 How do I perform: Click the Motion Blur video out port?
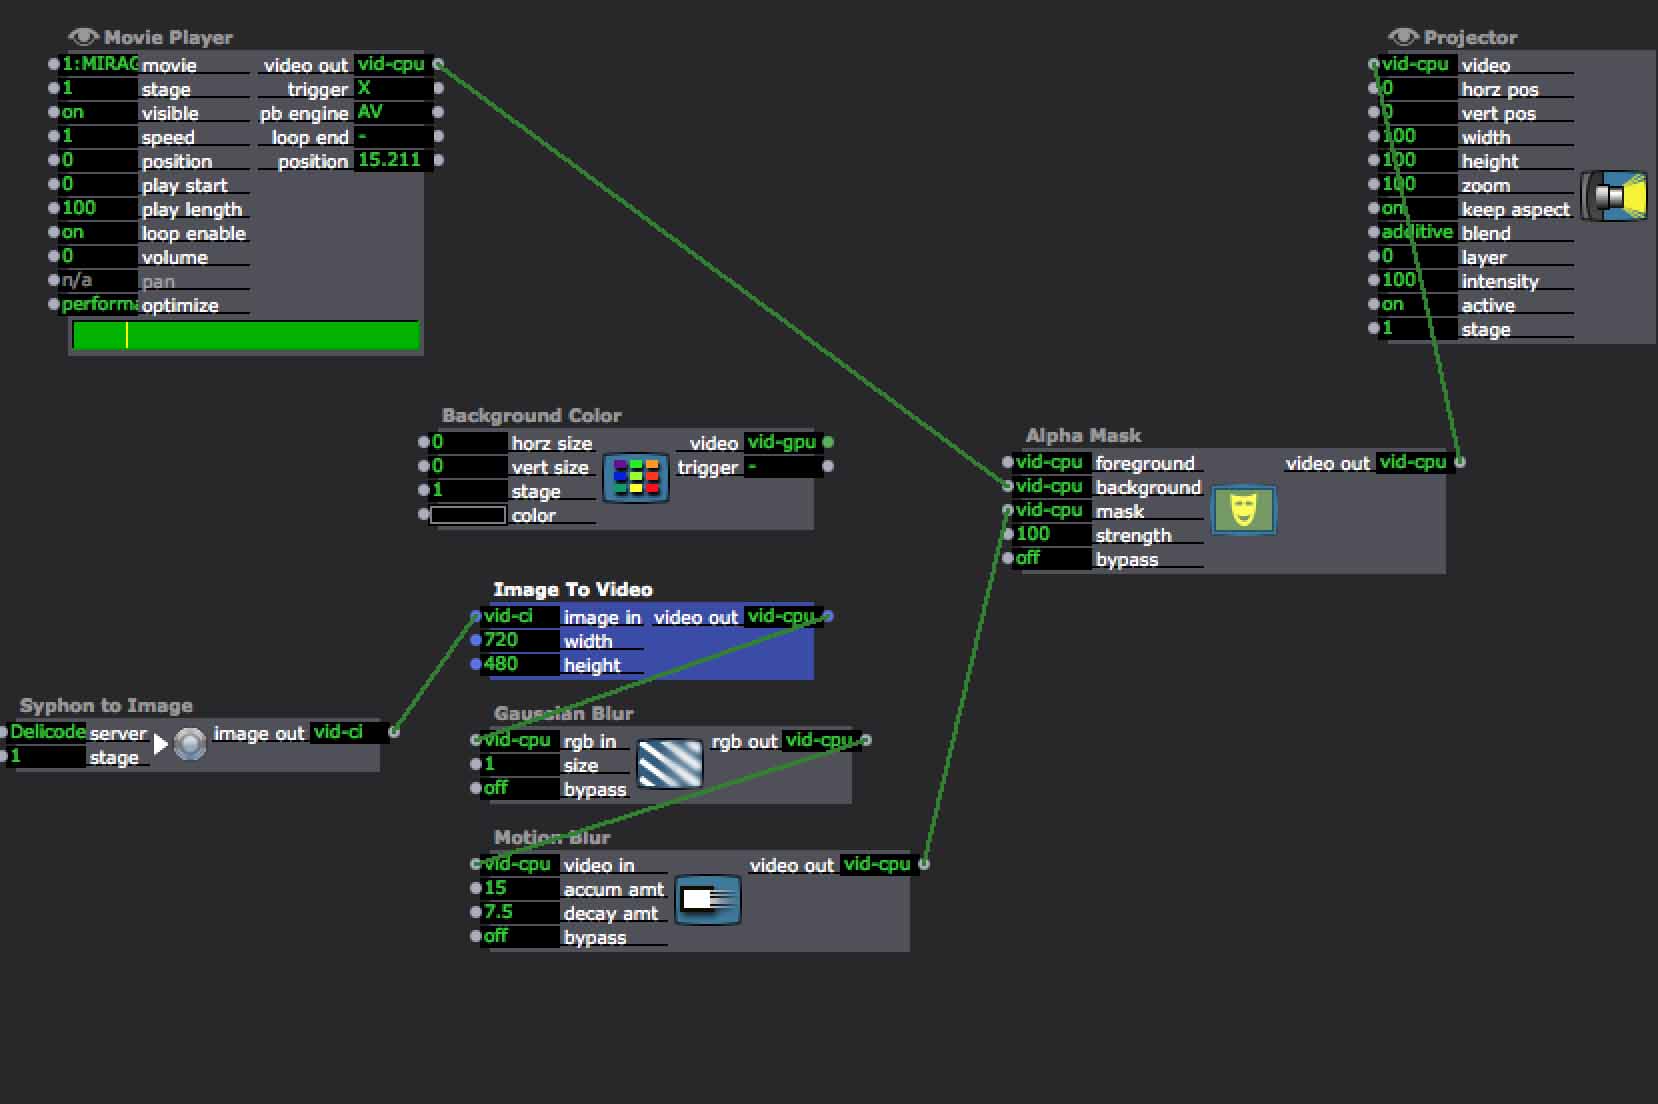tap(924, 864)
